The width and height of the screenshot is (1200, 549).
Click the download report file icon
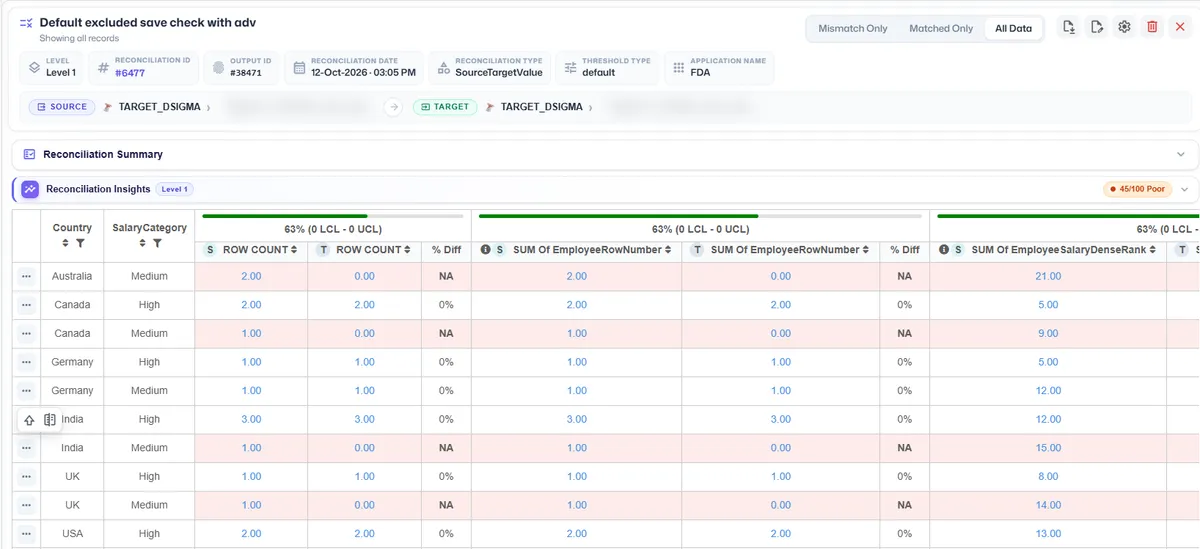tap(1069, 27)
